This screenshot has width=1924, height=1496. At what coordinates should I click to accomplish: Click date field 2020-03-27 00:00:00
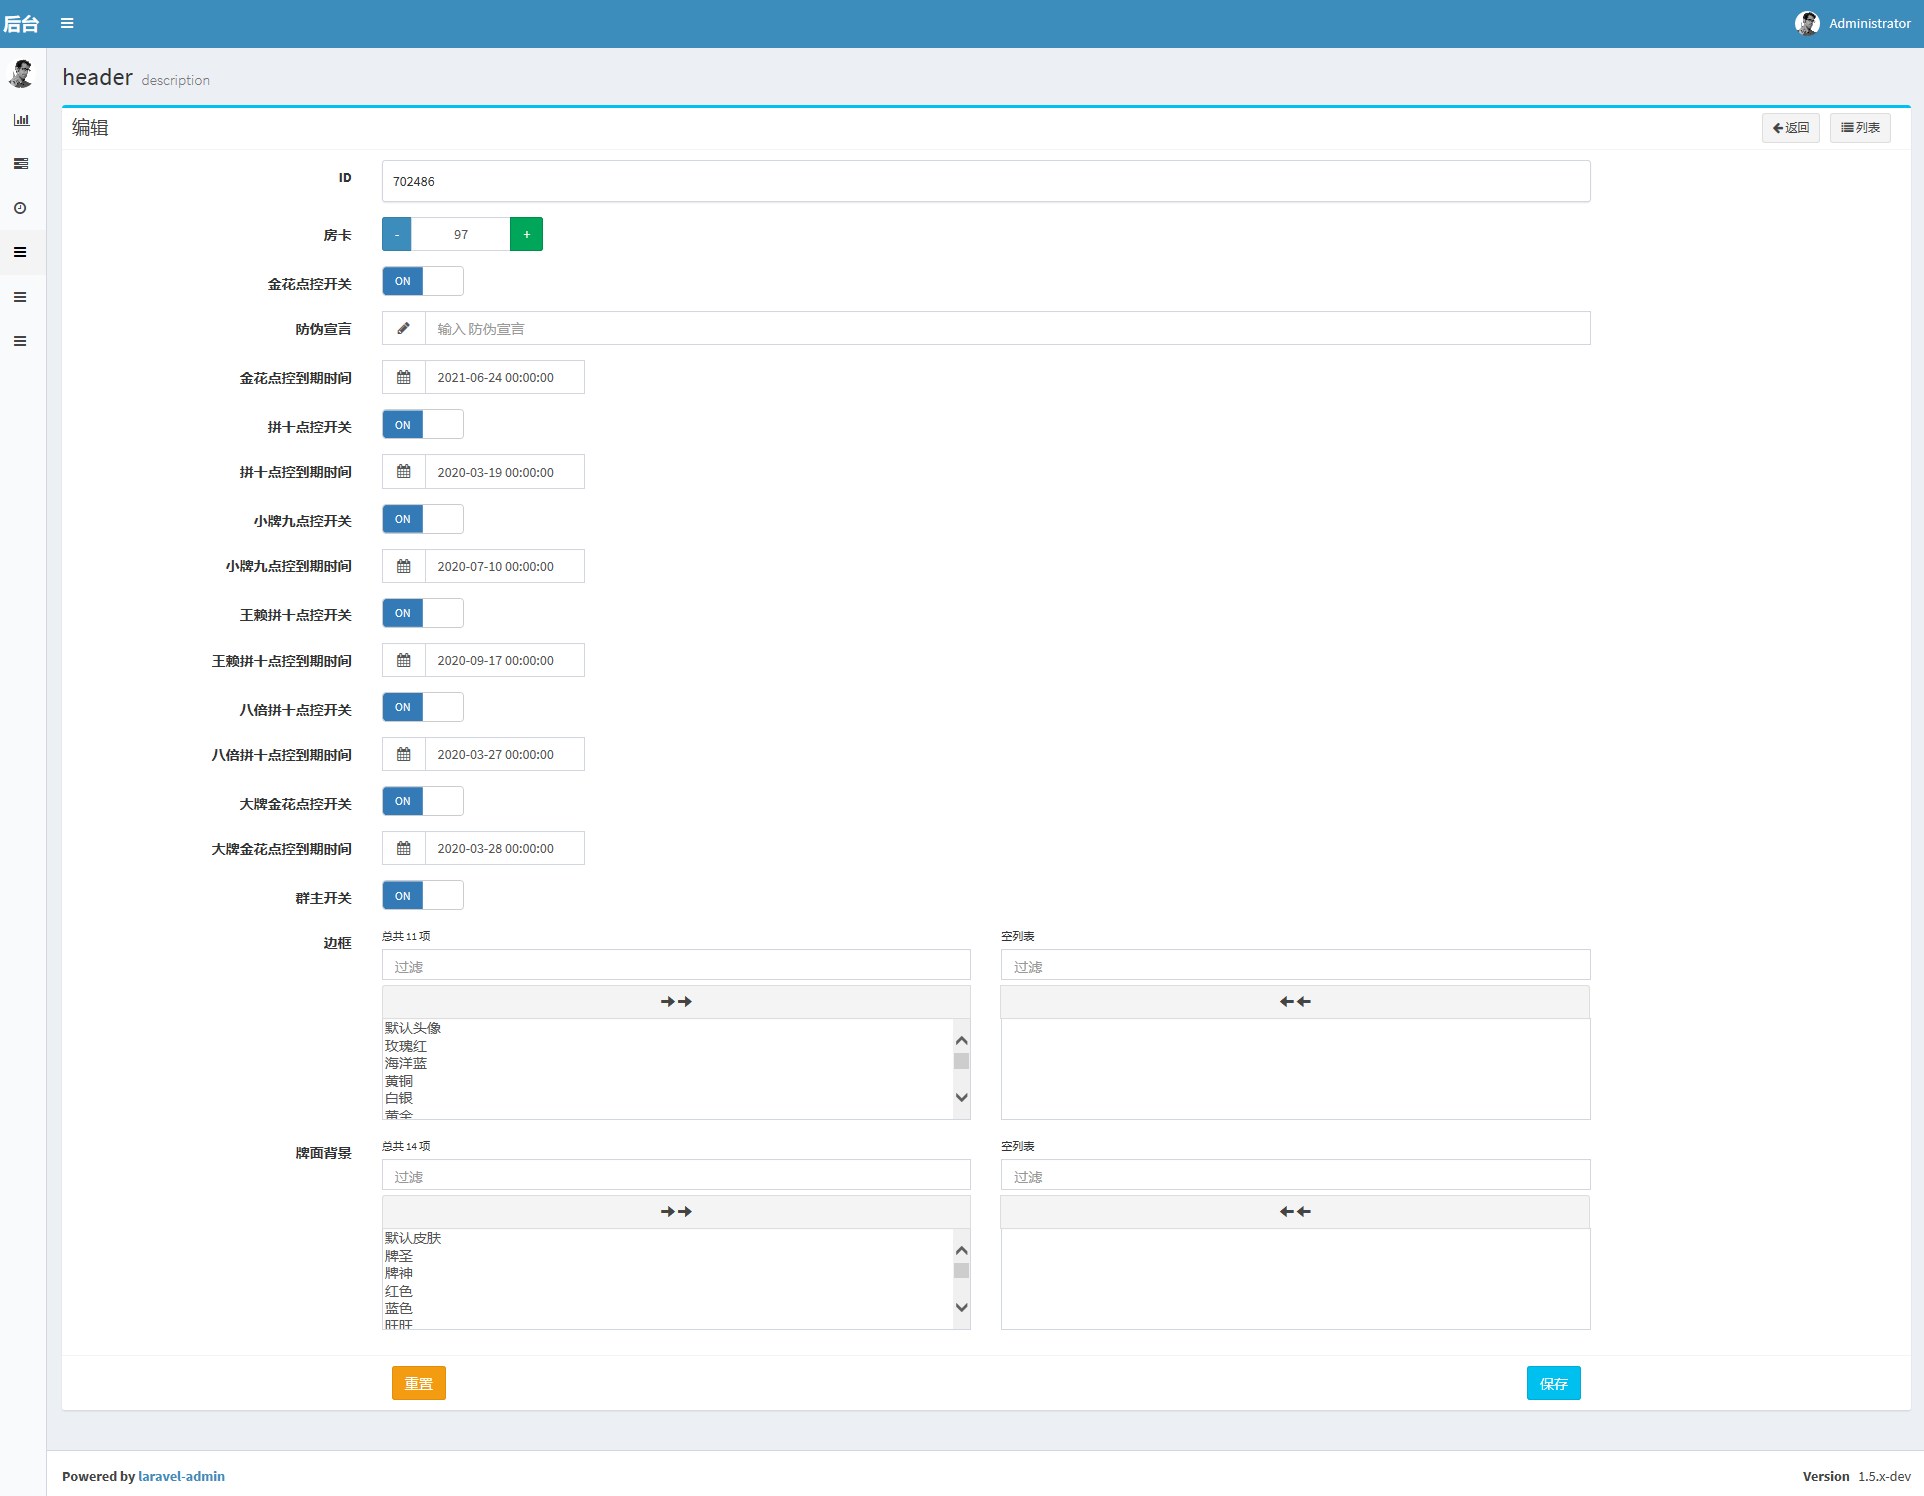coord(505,754)
